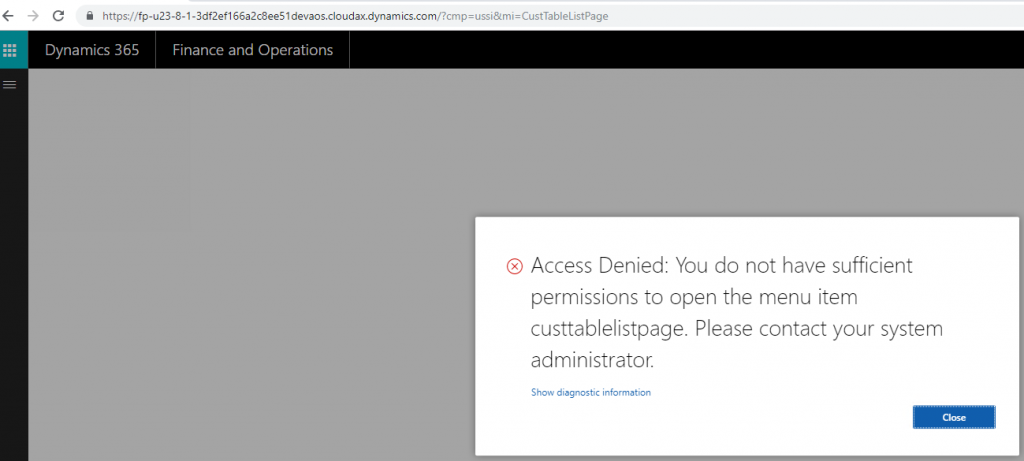Click the word custtablelistpage in the message
Viewport: 1024px width, 461px height.
(609, 328)
